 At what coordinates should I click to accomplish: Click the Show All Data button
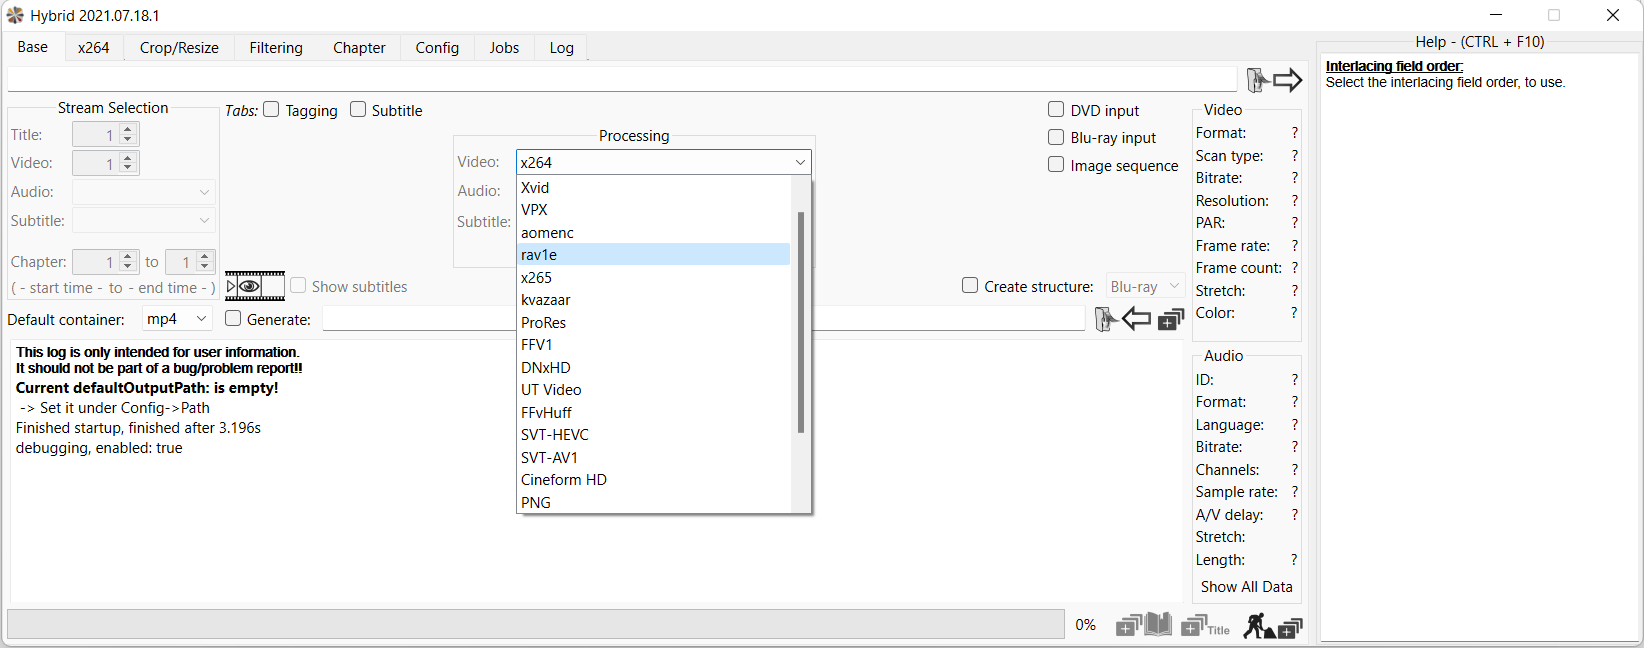coord(1246,587)
